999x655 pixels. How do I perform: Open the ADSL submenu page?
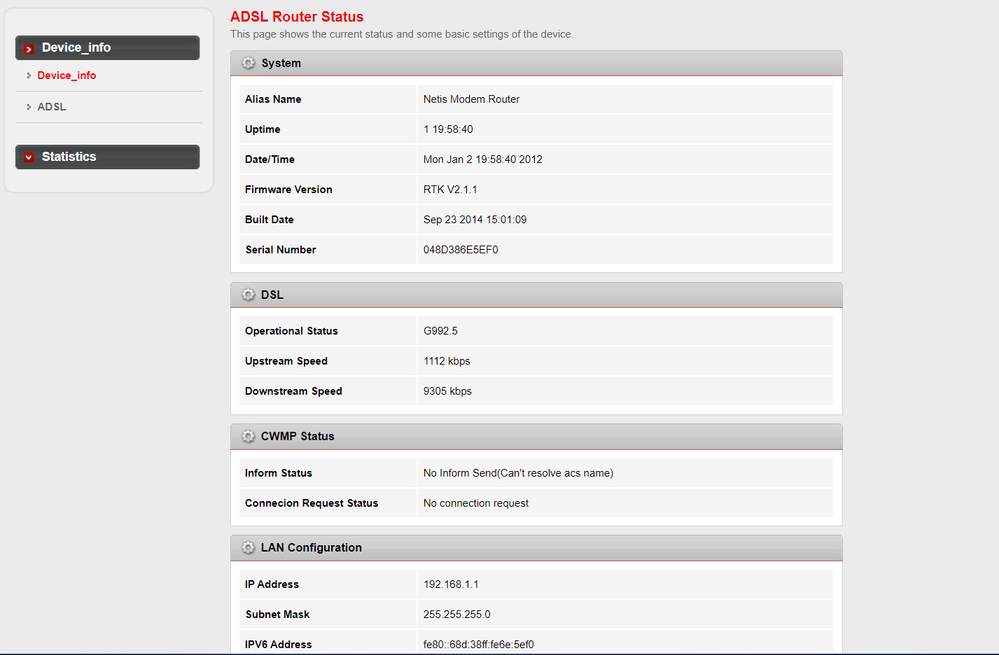(x=52, y=107)
